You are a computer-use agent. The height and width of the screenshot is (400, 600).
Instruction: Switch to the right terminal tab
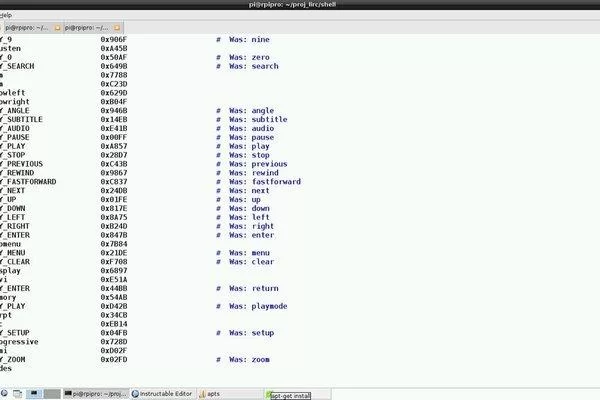[92, 28]
